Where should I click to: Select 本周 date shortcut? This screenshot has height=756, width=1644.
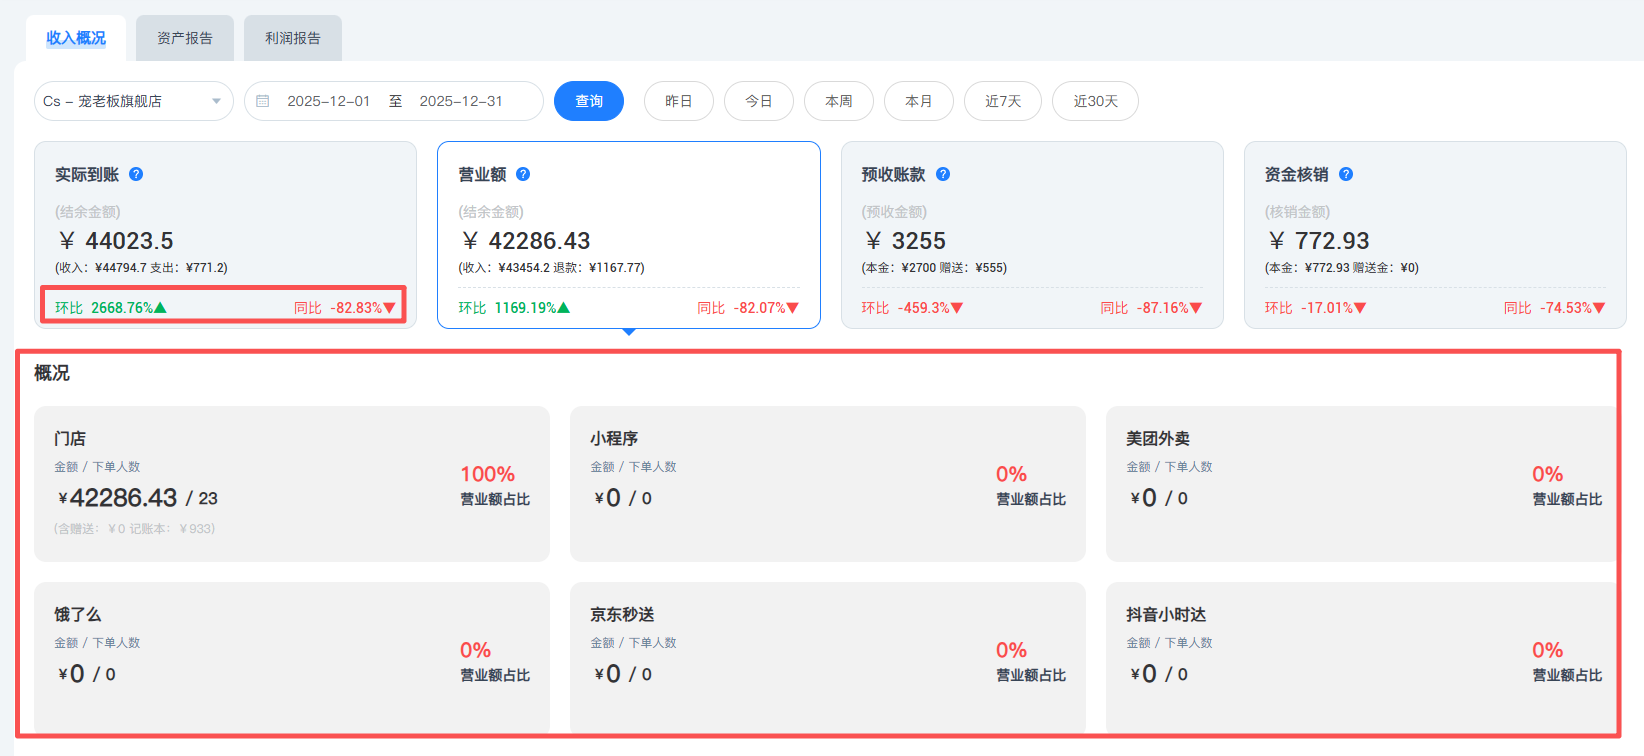click(x=838, y=101)
